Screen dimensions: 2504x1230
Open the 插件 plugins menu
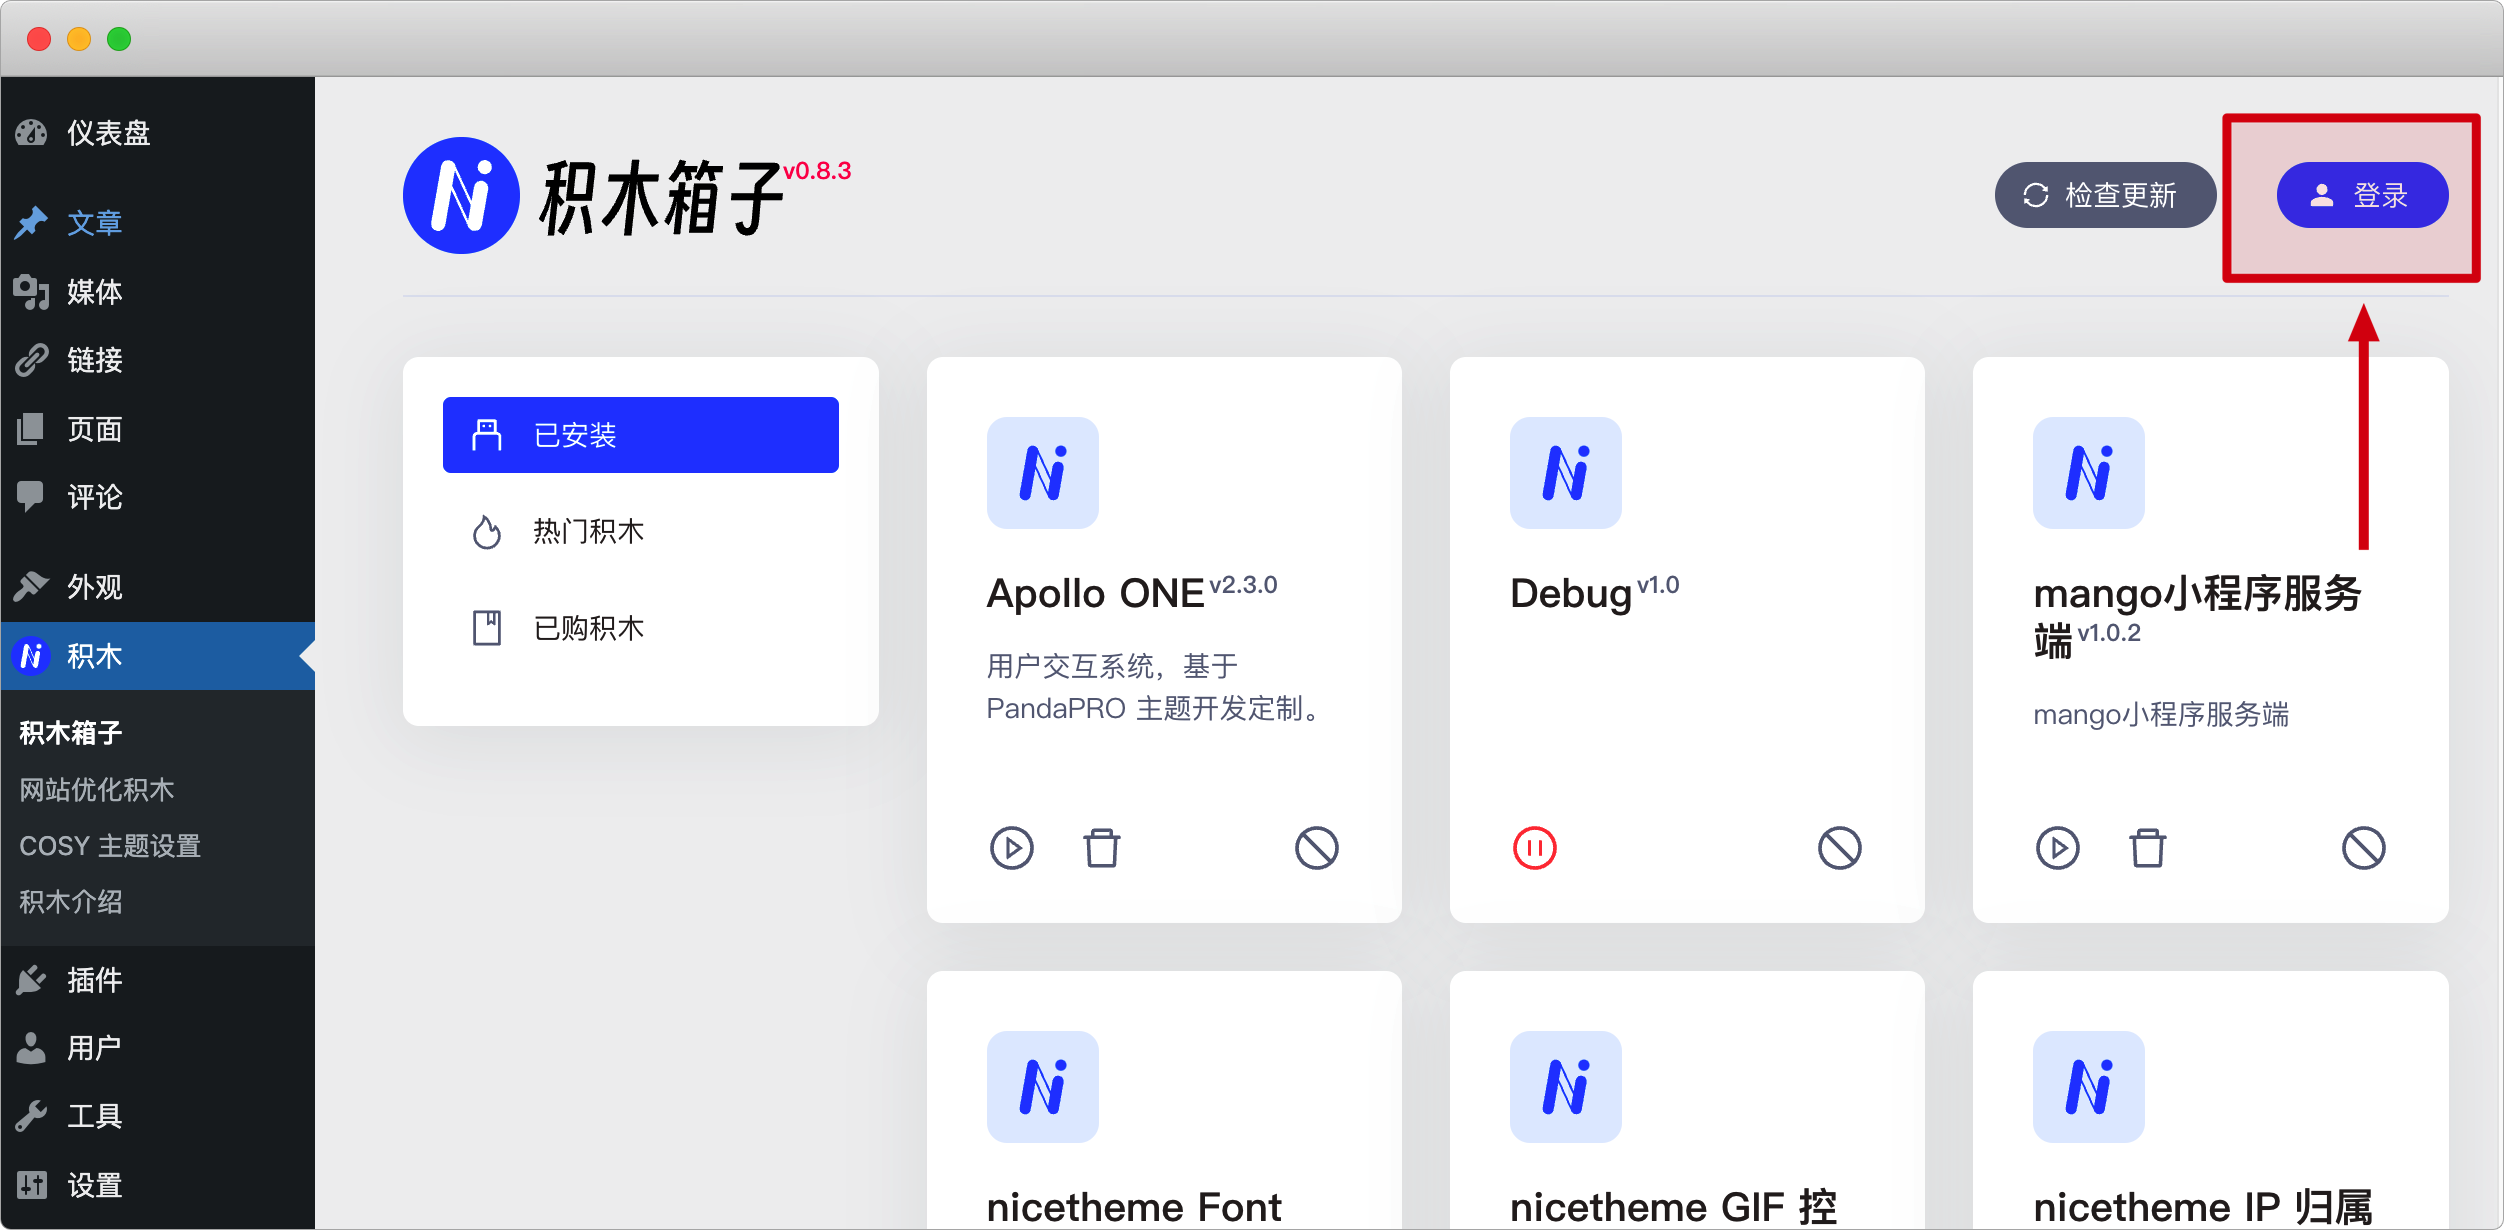click(x=157, y=980)
